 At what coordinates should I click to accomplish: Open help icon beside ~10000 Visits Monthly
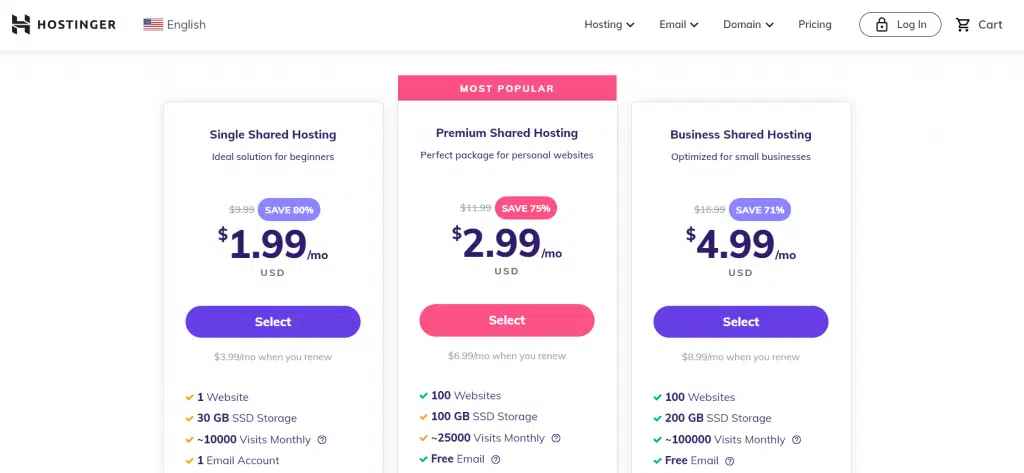click(x=322, y=440)
